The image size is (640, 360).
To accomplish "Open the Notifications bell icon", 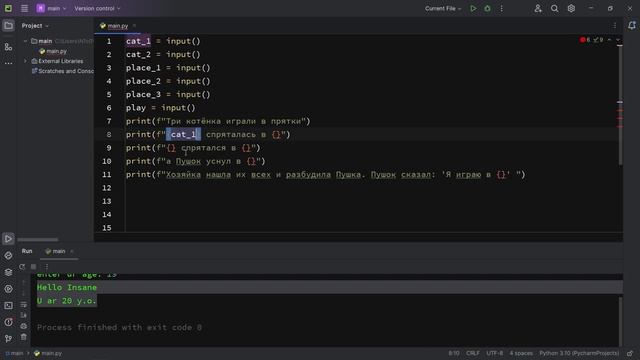I will click(632, 26).
